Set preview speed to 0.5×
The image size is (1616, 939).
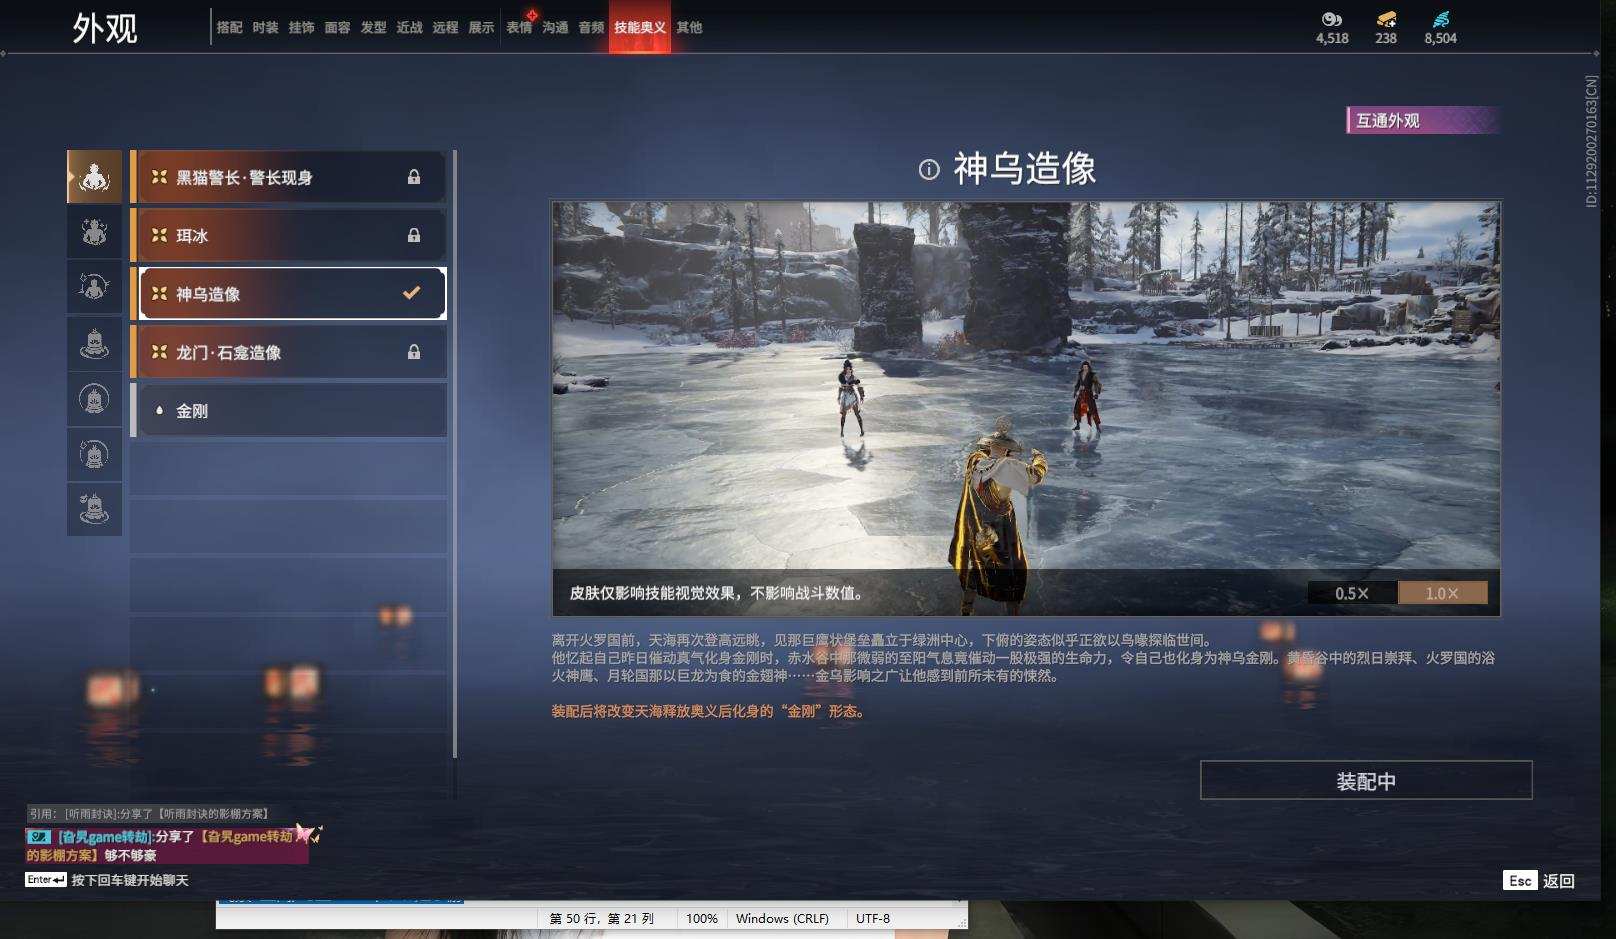pos(1352,593)
